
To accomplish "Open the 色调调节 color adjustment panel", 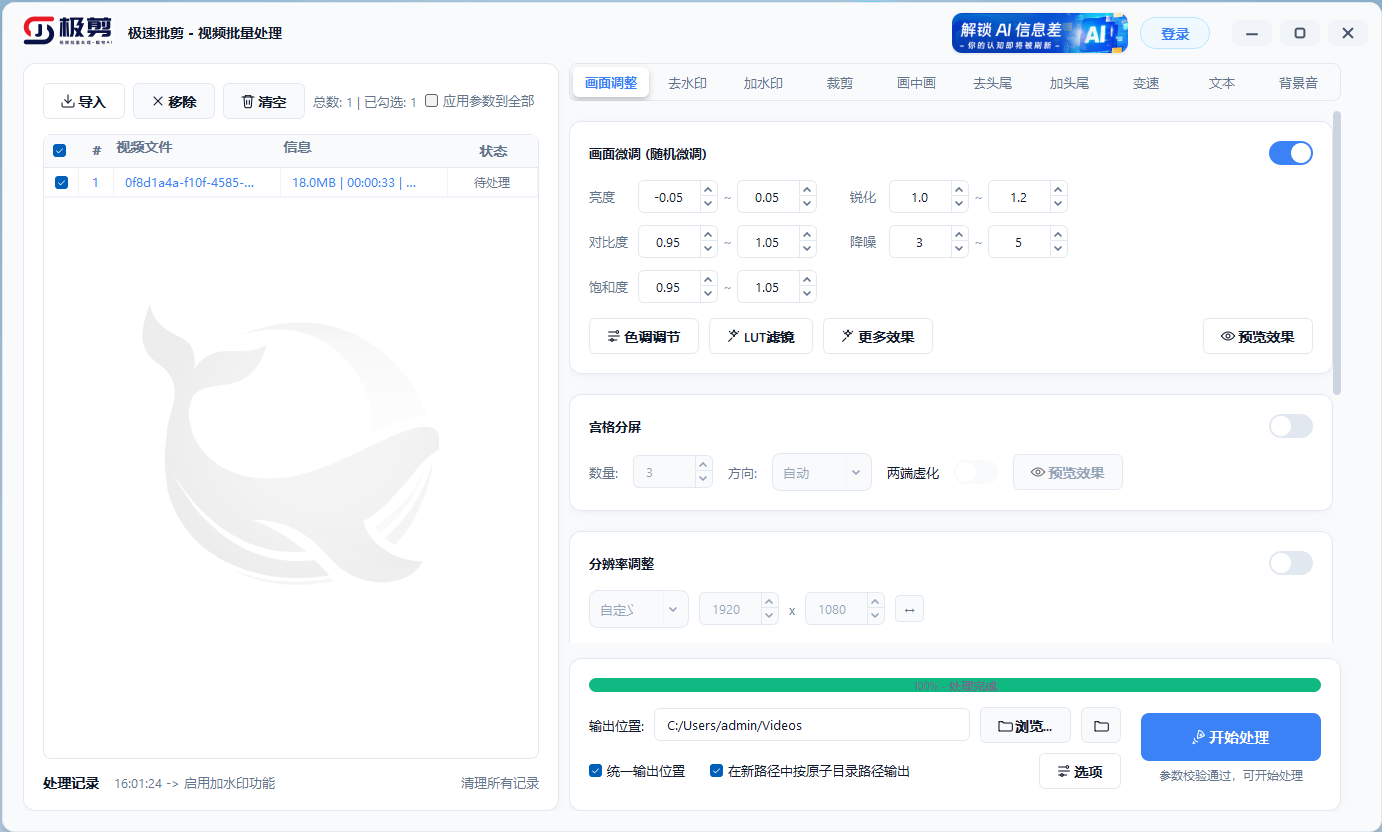I will pyautogui.click(x=643, y=336).
